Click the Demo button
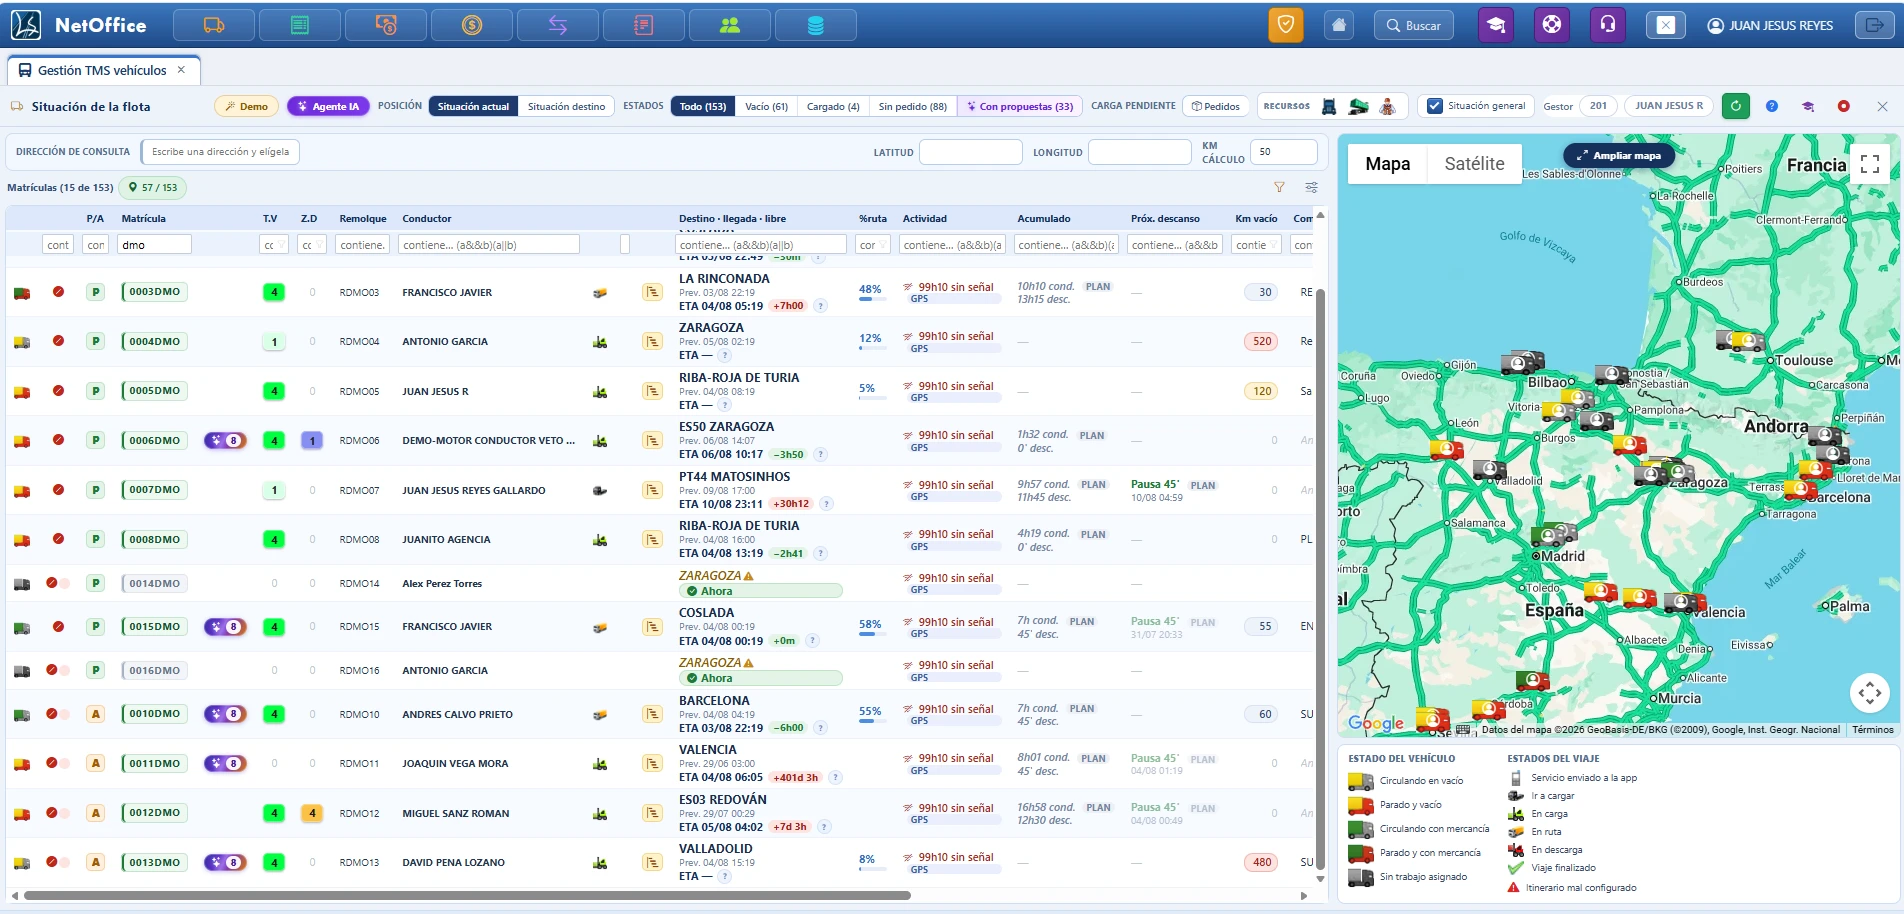 pos(247,106)
